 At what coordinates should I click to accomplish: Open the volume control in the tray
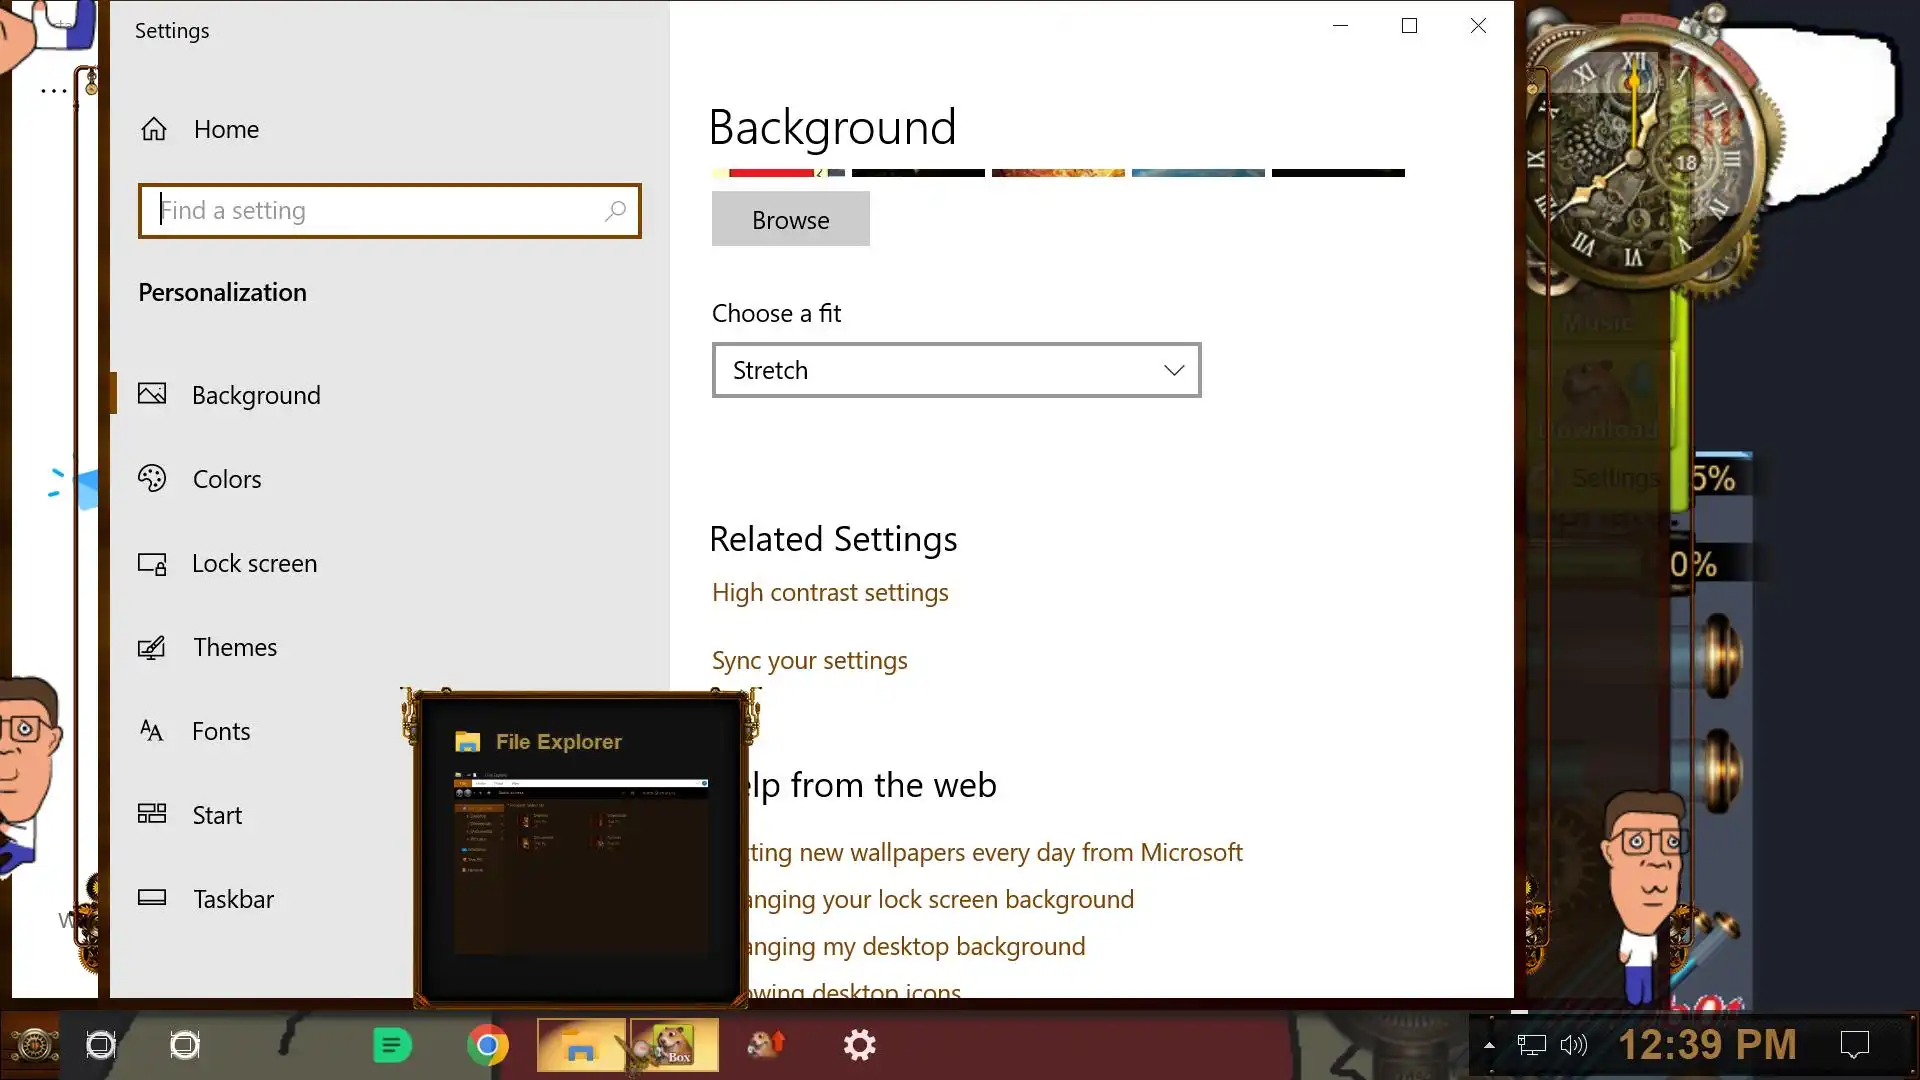1573,1045
